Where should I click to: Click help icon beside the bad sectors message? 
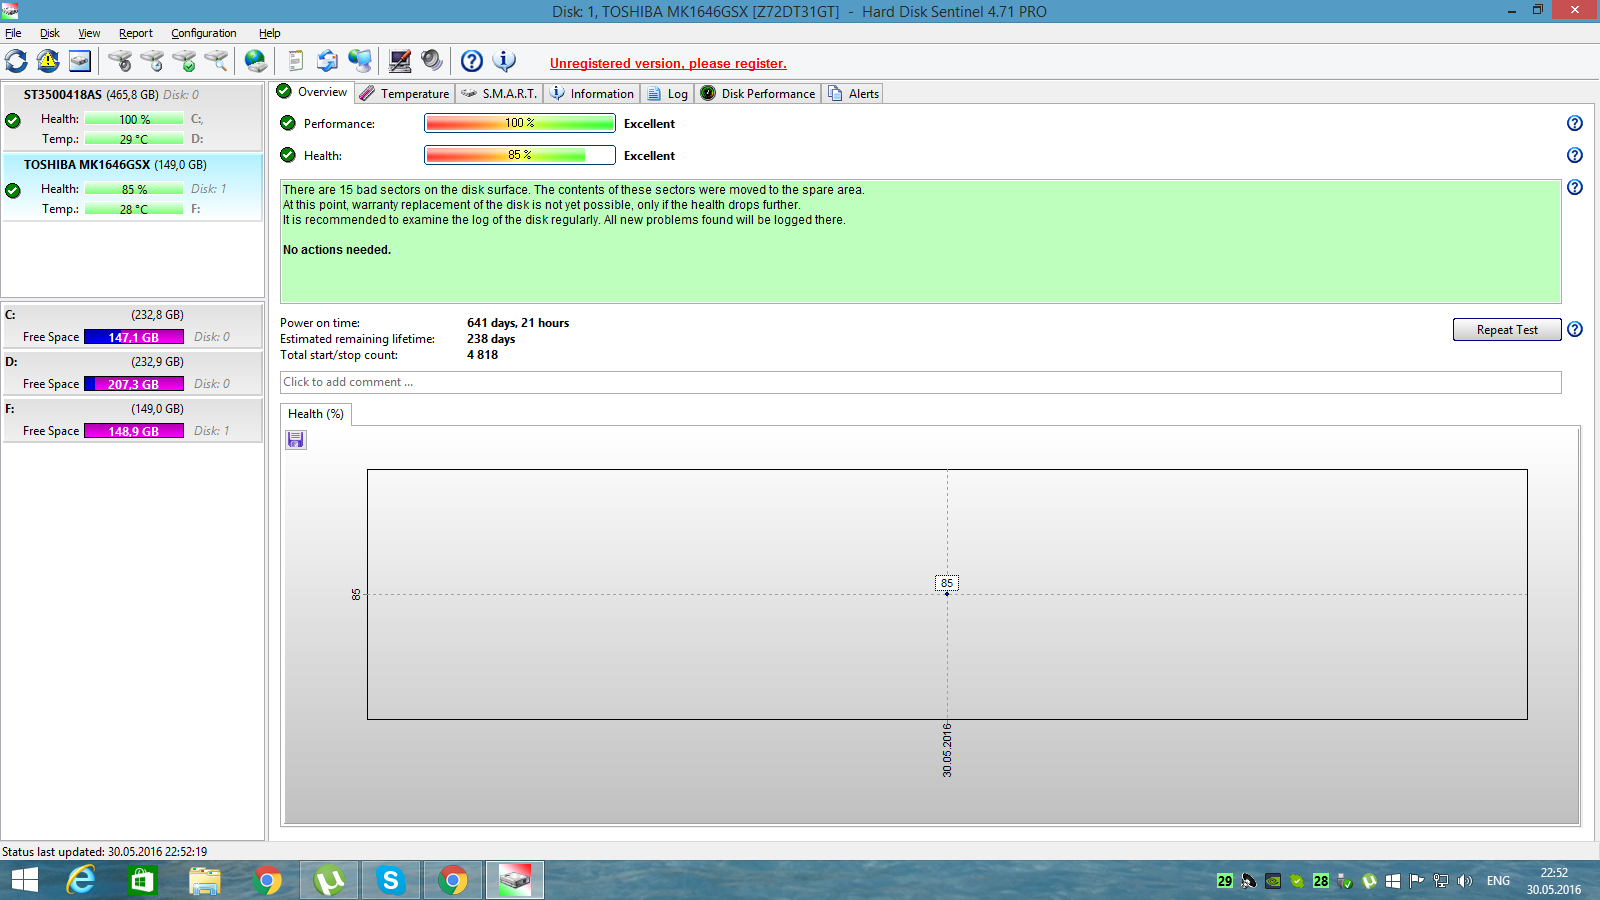pos(1575,187)
